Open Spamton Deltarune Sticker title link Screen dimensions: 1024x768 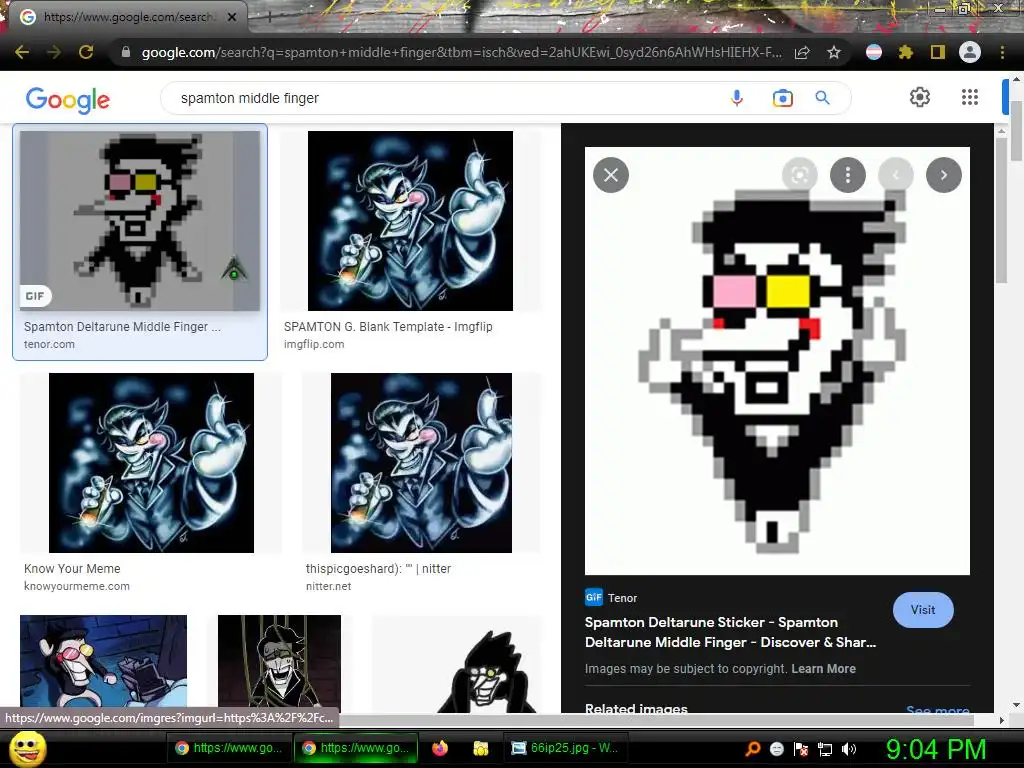(x=730, y=632)
